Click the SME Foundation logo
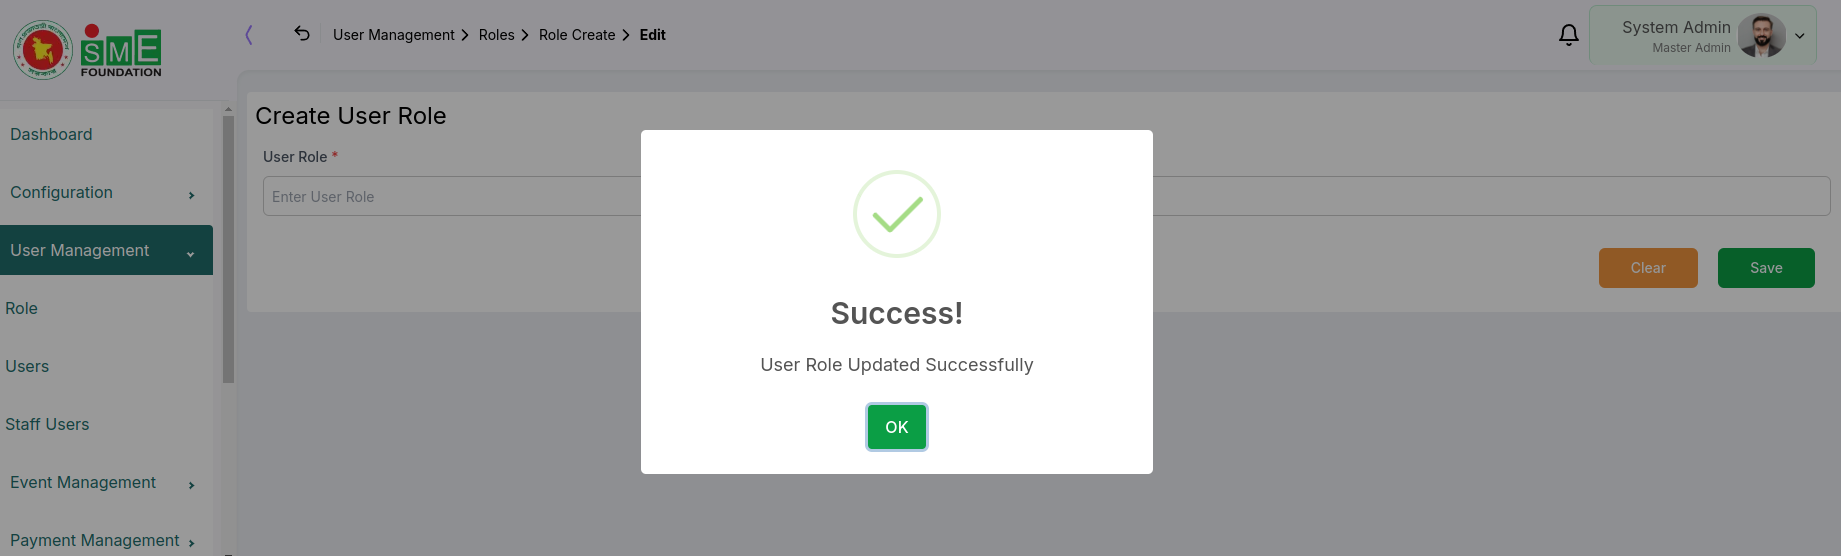This screenshot has height=556, width=1841. click(x=121, y=51)
